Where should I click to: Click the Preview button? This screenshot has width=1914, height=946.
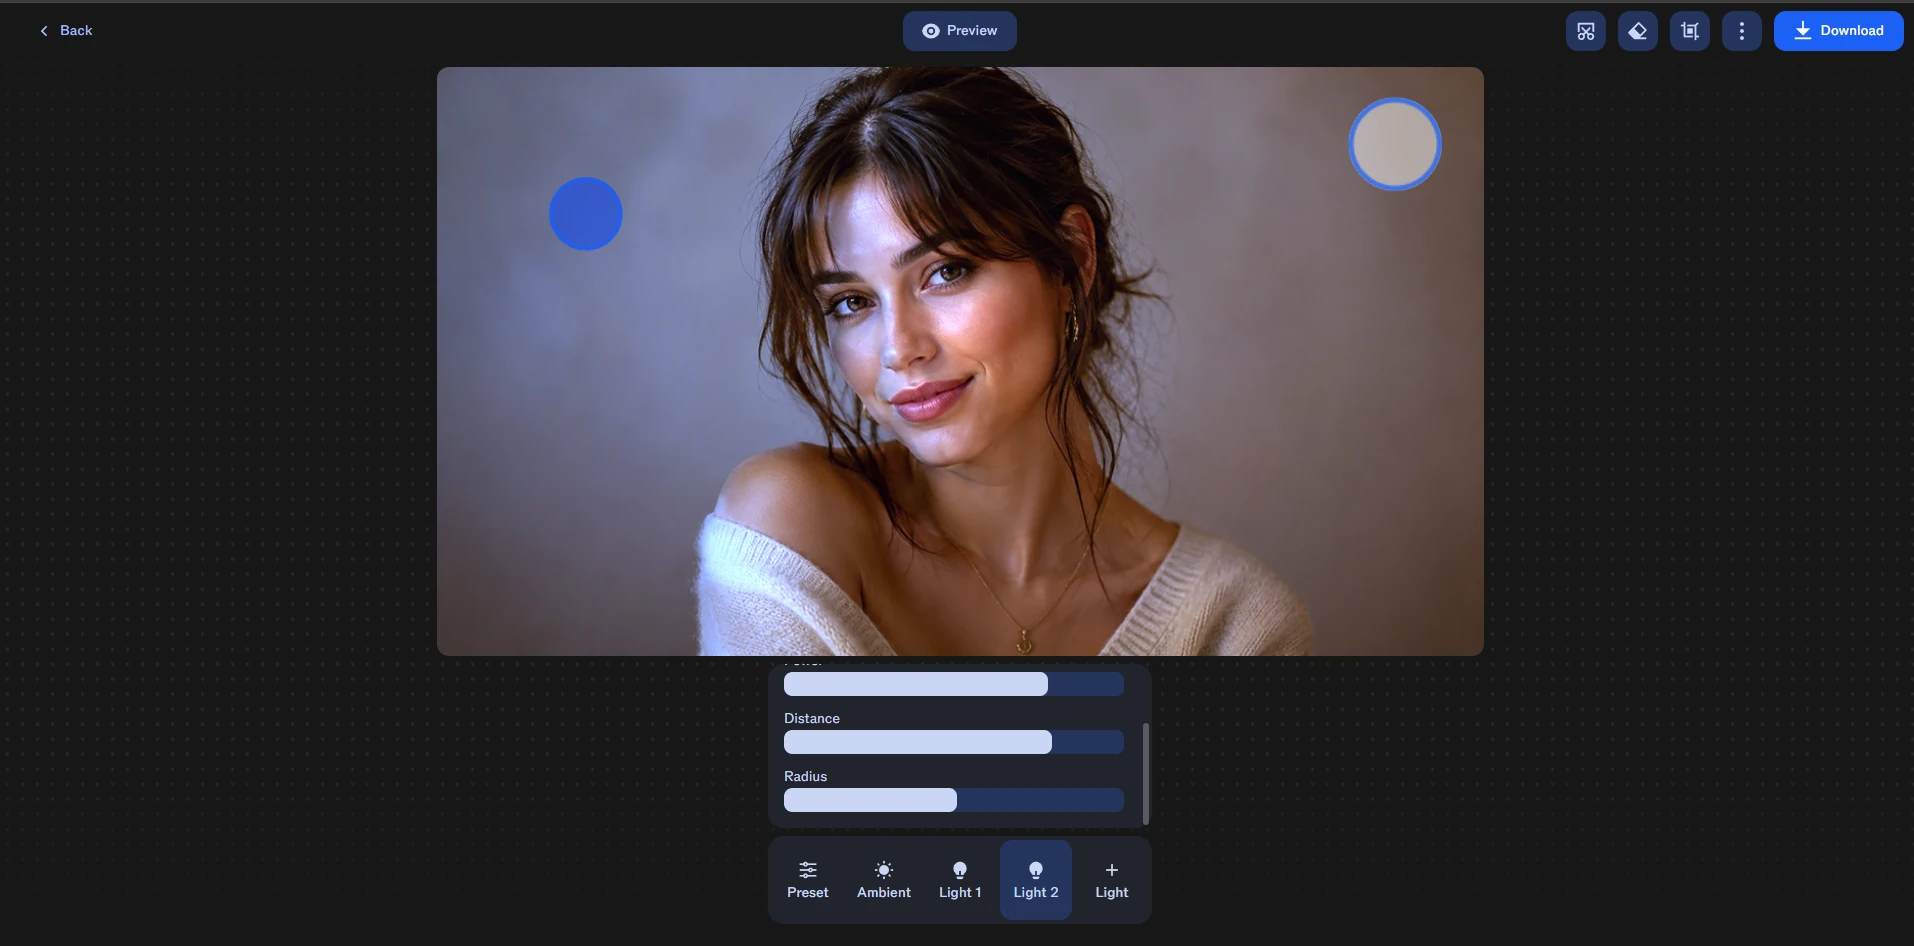pos(959,31)
